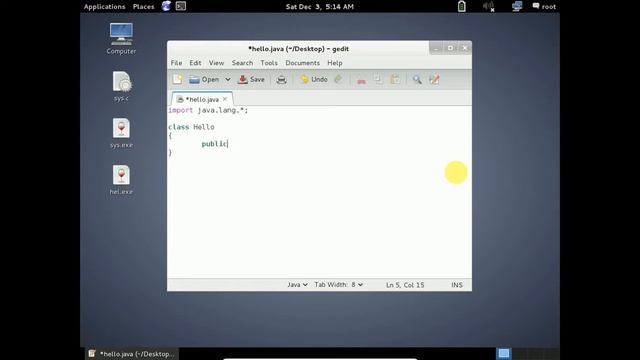Select the Computer desktop icon
The height and width of the screenshot is (360, 640).
(x=121, y=38)
